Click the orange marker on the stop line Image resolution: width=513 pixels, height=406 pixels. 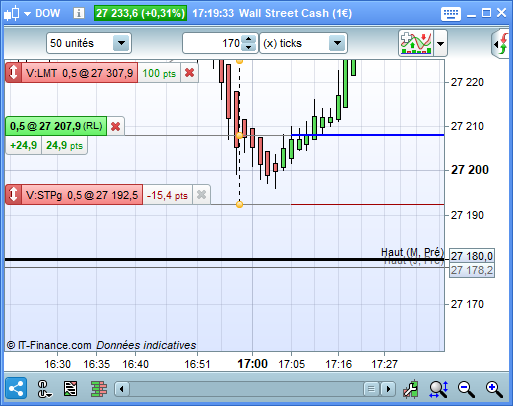pyautogui.click(x=239, y=204)
